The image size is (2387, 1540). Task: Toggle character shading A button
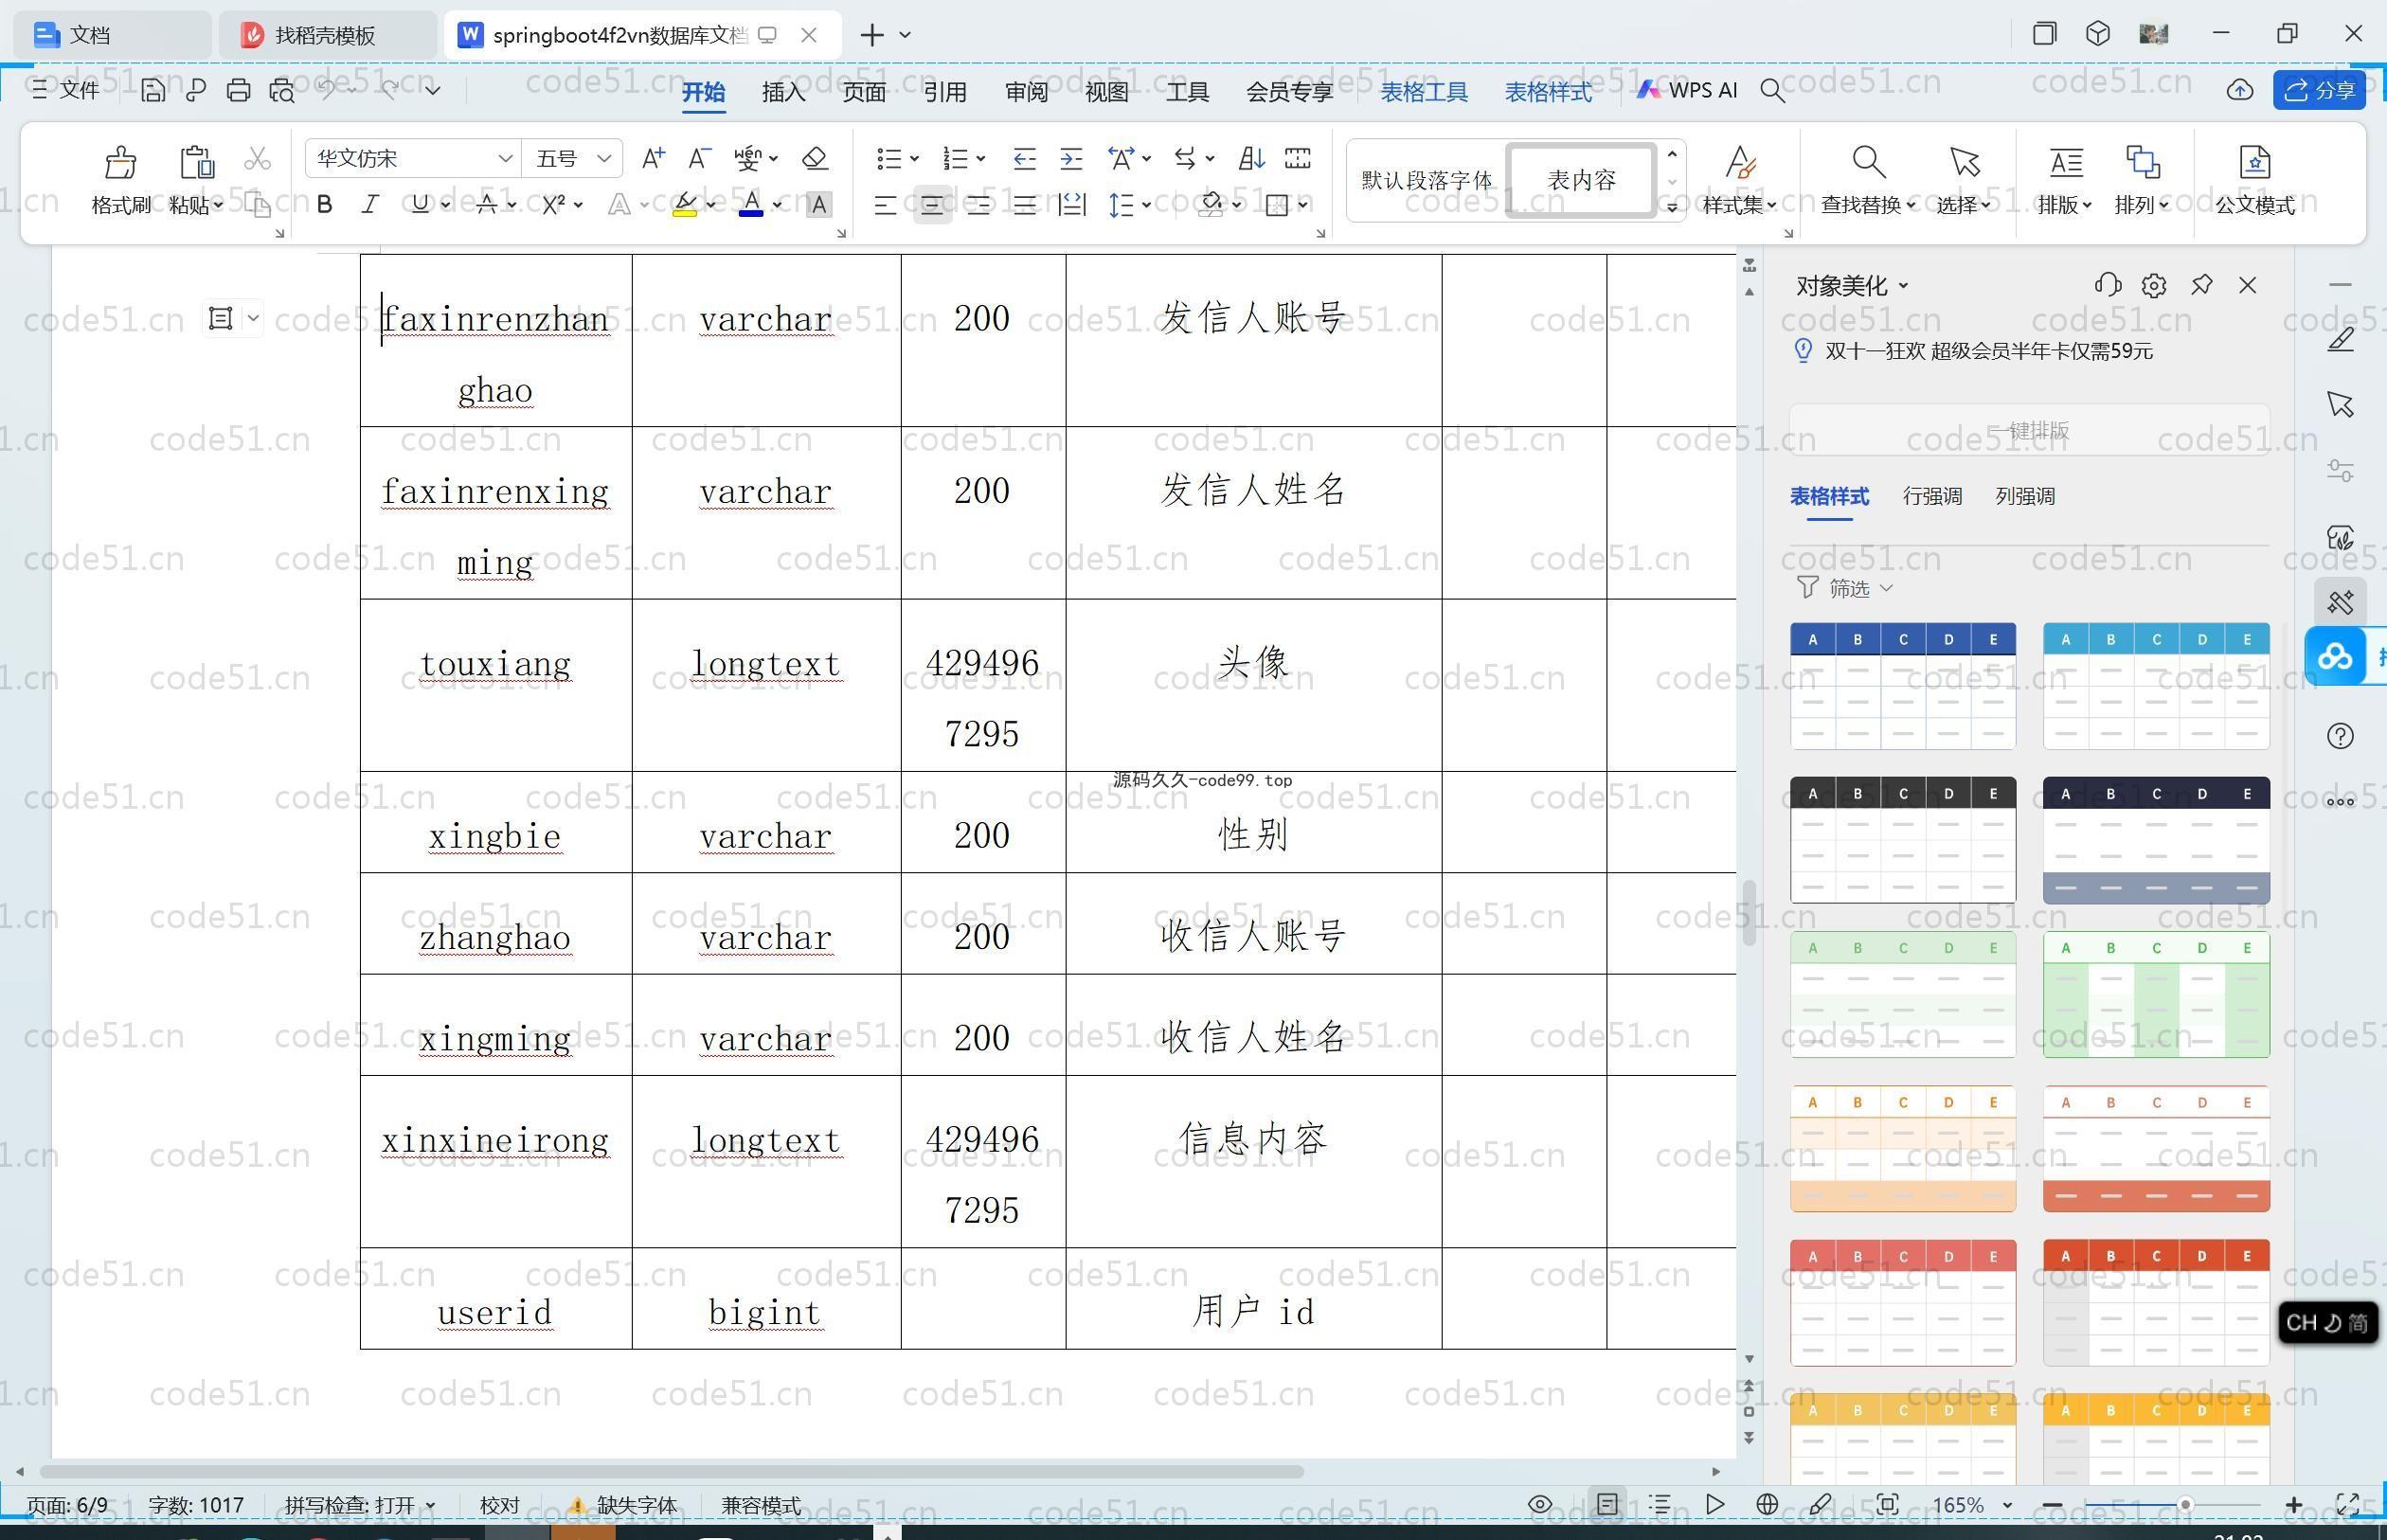818,205
